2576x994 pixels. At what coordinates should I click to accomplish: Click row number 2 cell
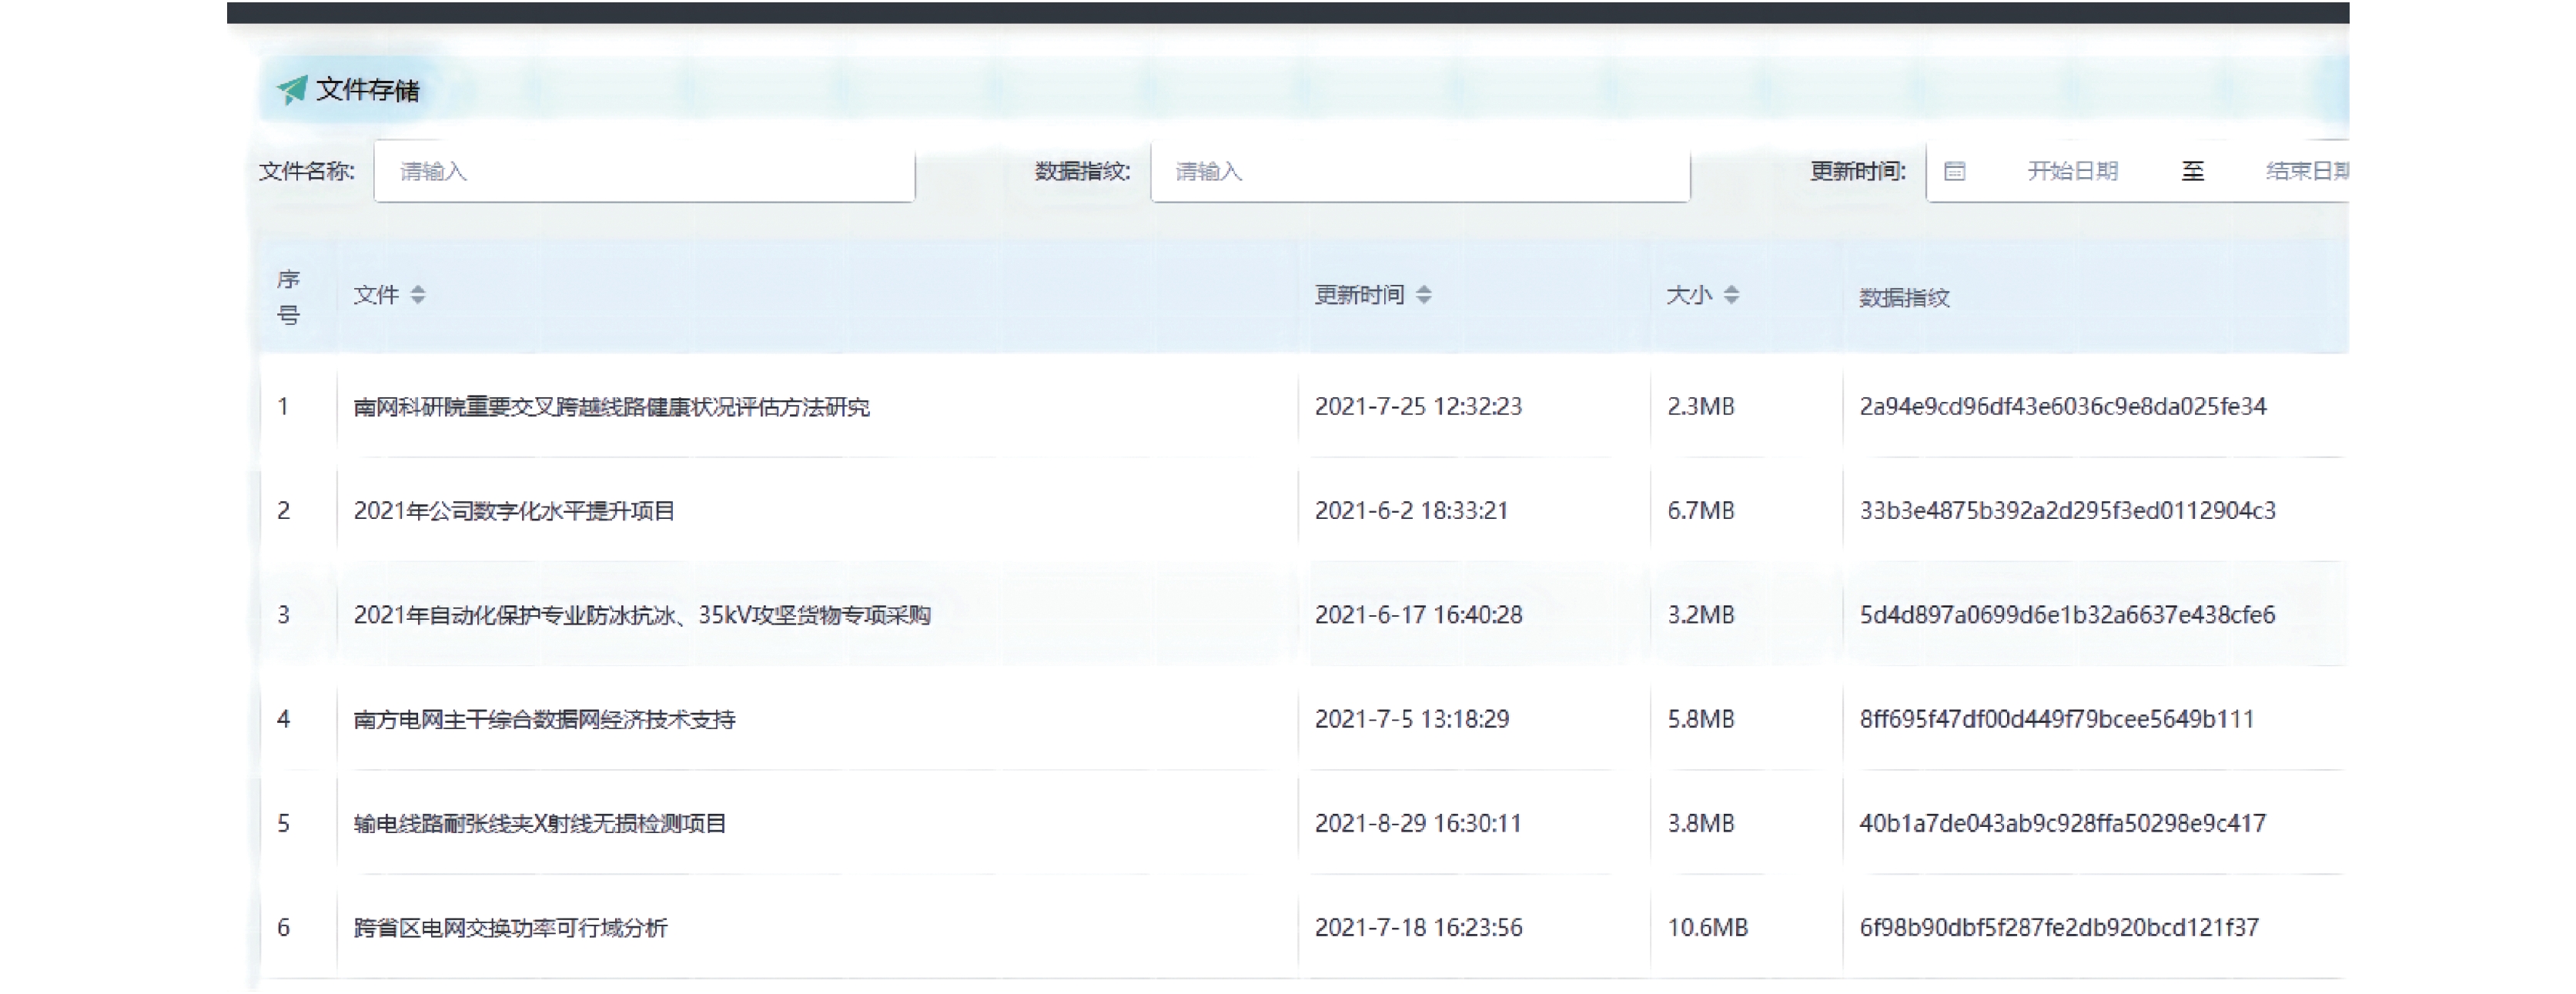(283, 510)
